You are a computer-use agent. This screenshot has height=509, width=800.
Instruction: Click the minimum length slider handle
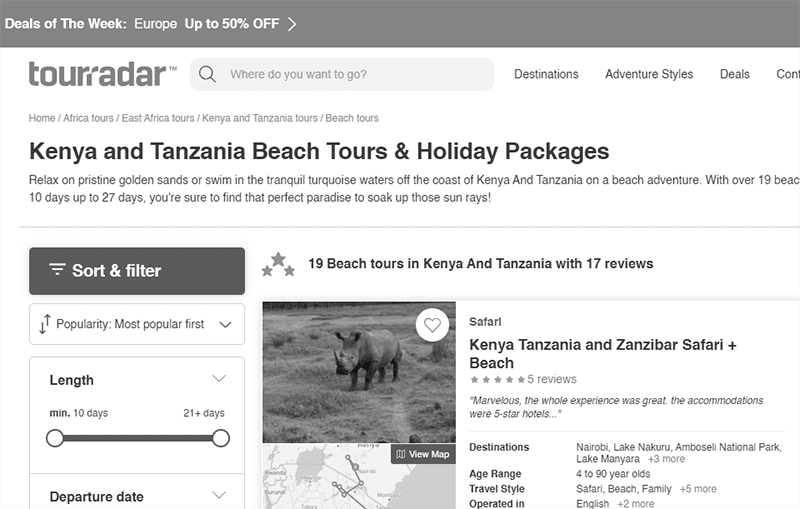point(55,438)
